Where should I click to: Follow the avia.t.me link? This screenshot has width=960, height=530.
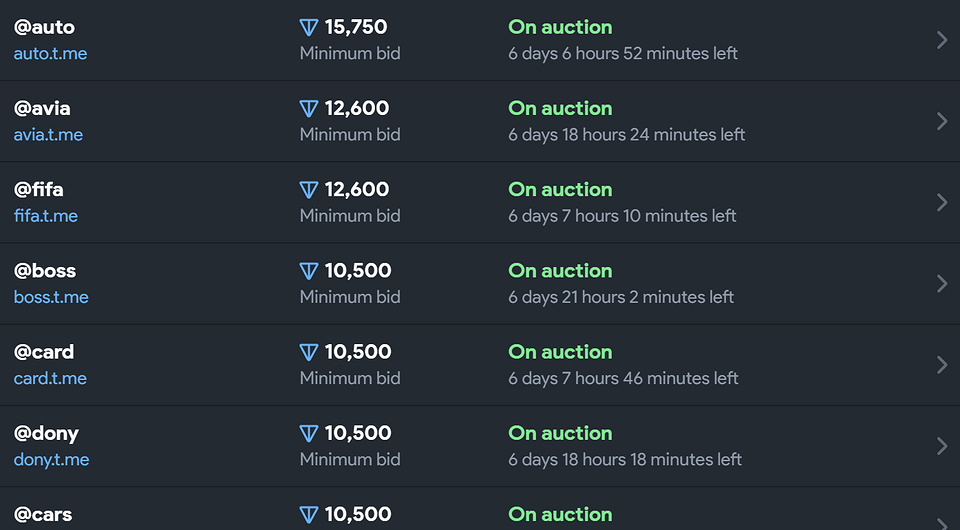[48, 134]
